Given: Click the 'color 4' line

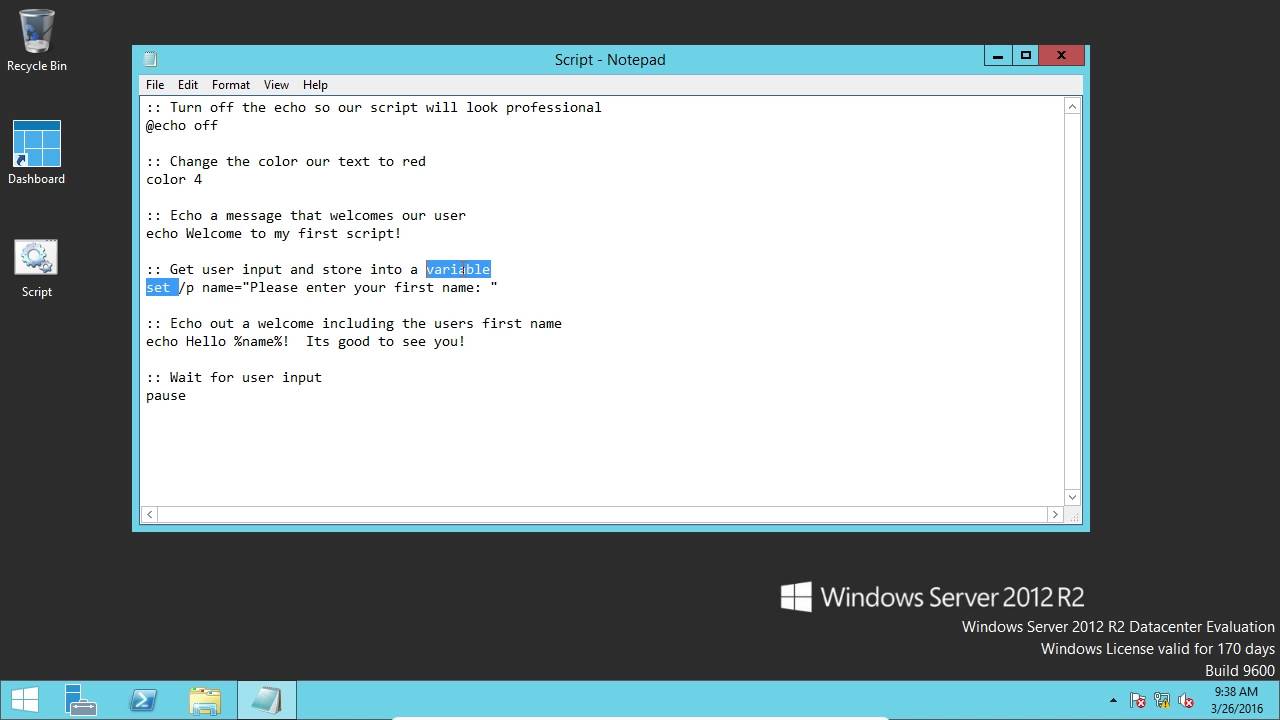Looking at the screenshot, I should coord(174,179).
